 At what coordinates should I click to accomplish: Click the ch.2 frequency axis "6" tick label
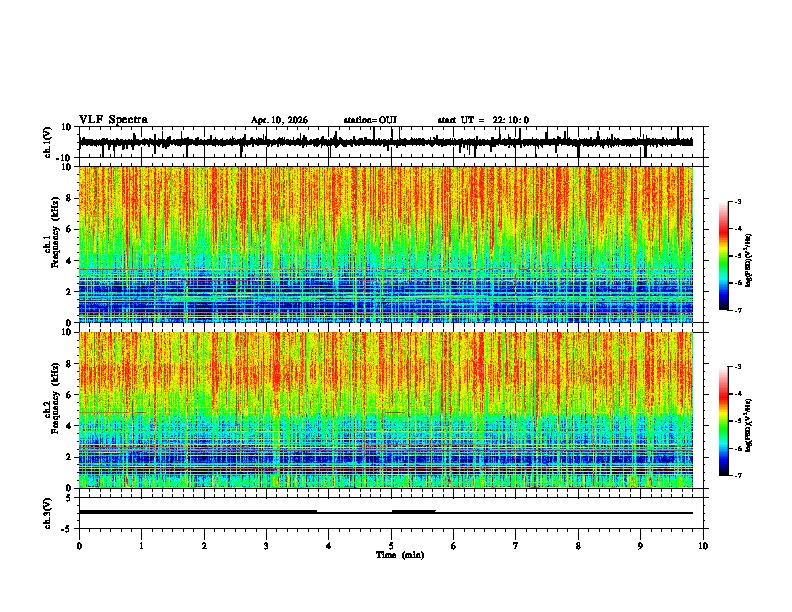tap(70, 394)
